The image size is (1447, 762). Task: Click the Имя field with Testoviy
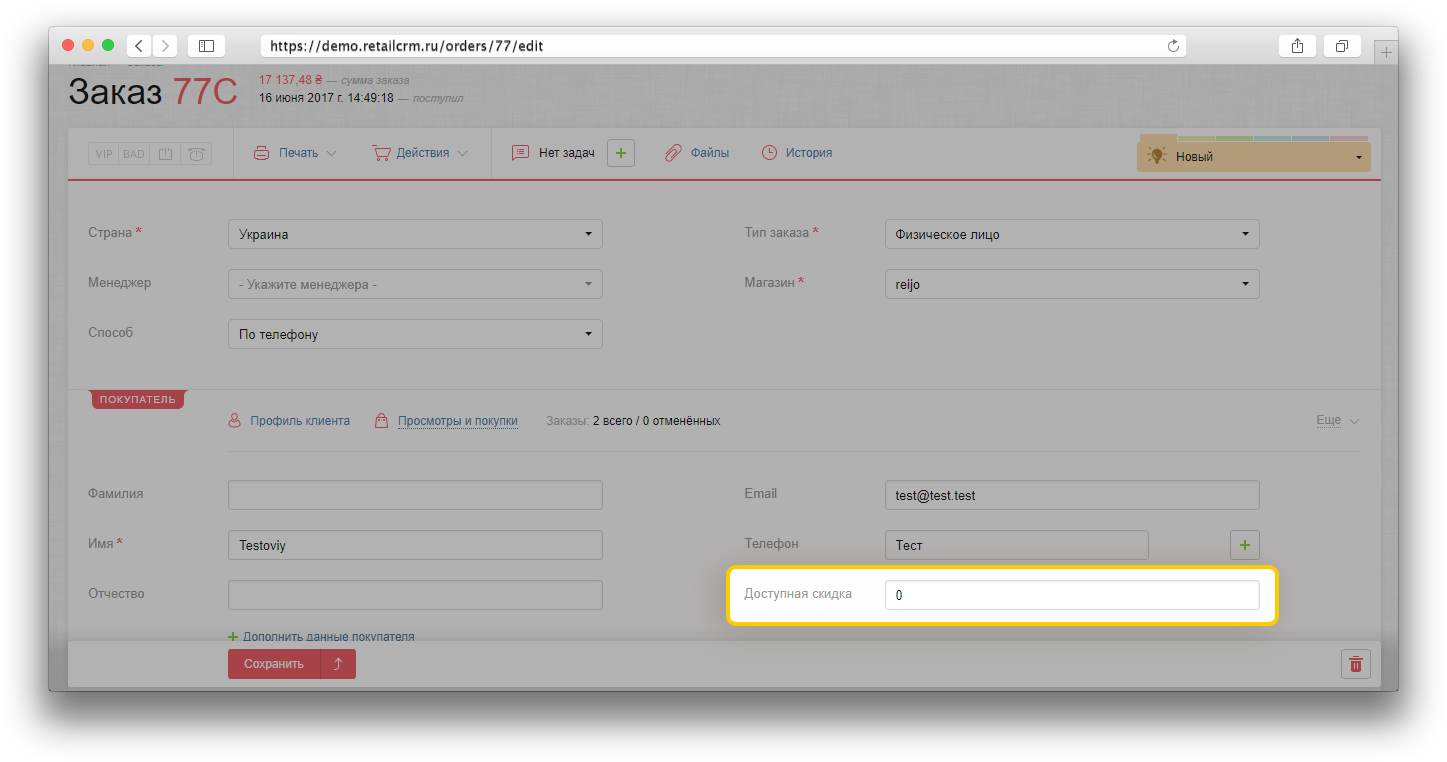point(415,545)
